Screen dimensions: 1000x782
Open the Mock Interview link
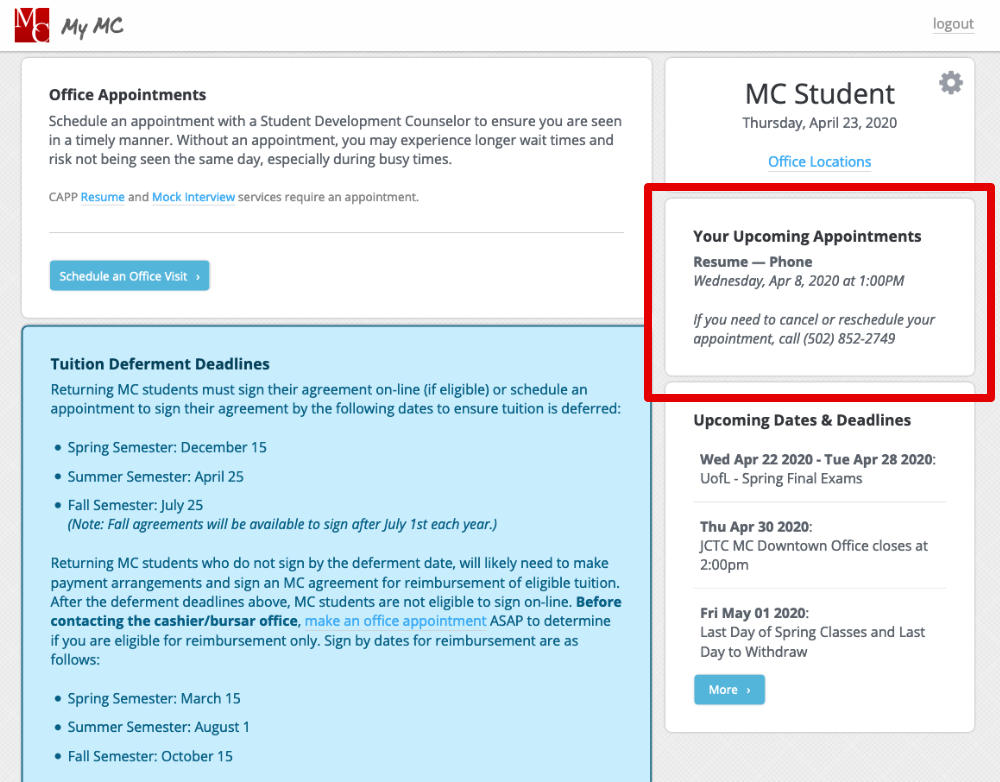point(193,197)
